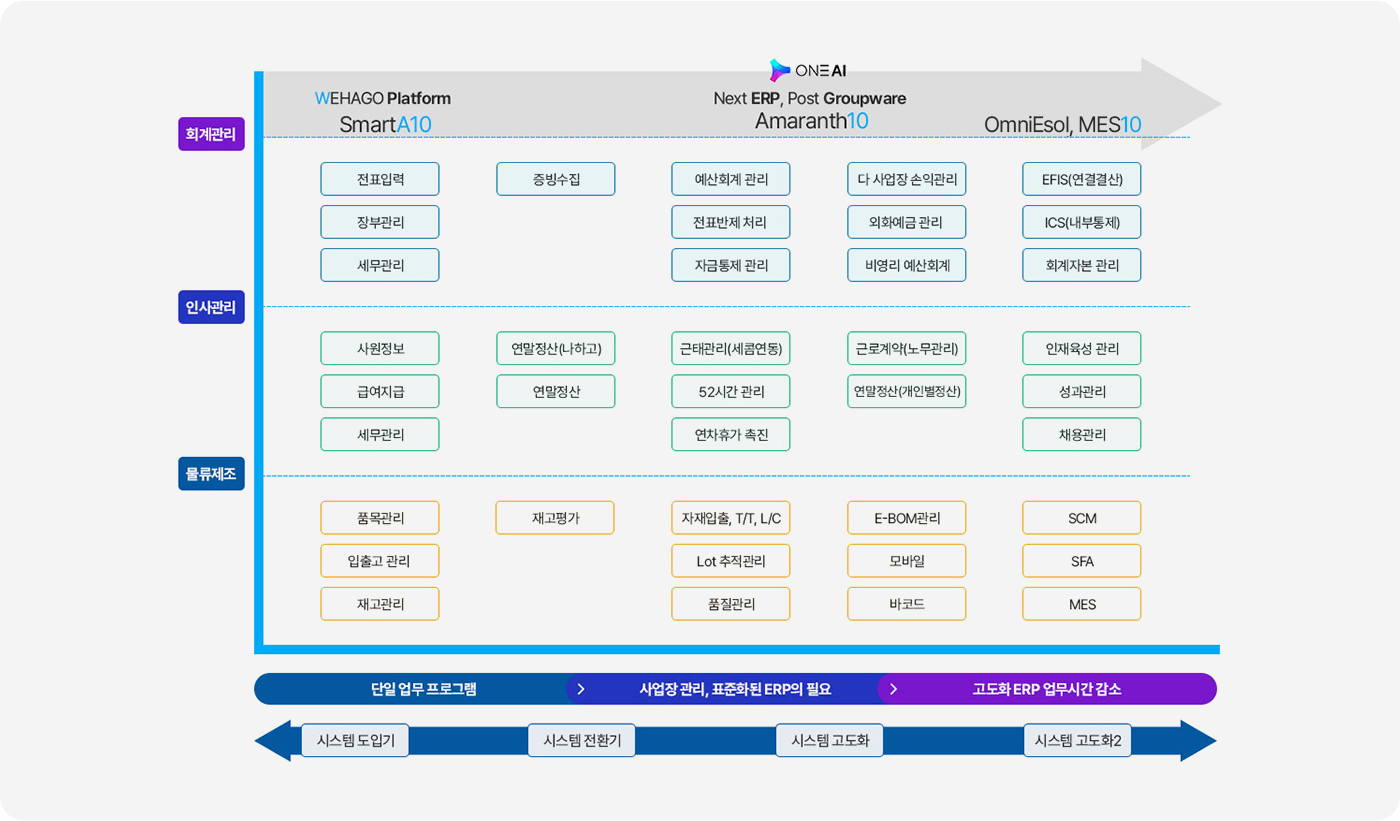
Task: Click the 모바일 box
Action: point(907,560)
